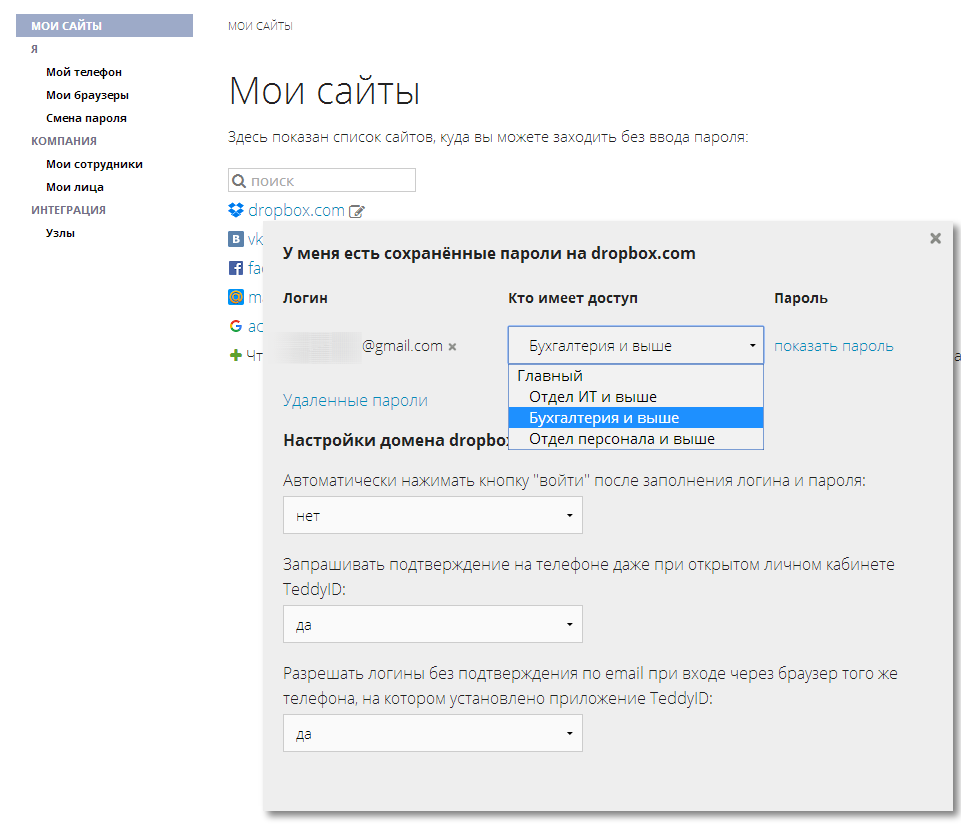Click the edit icon beside dropbox.com
The image size is (961, 835).
[357, 212]
